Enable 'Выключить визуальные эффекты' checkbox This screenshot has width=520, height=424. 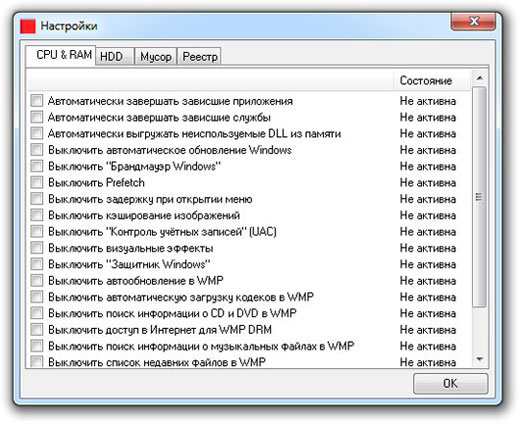37,247
